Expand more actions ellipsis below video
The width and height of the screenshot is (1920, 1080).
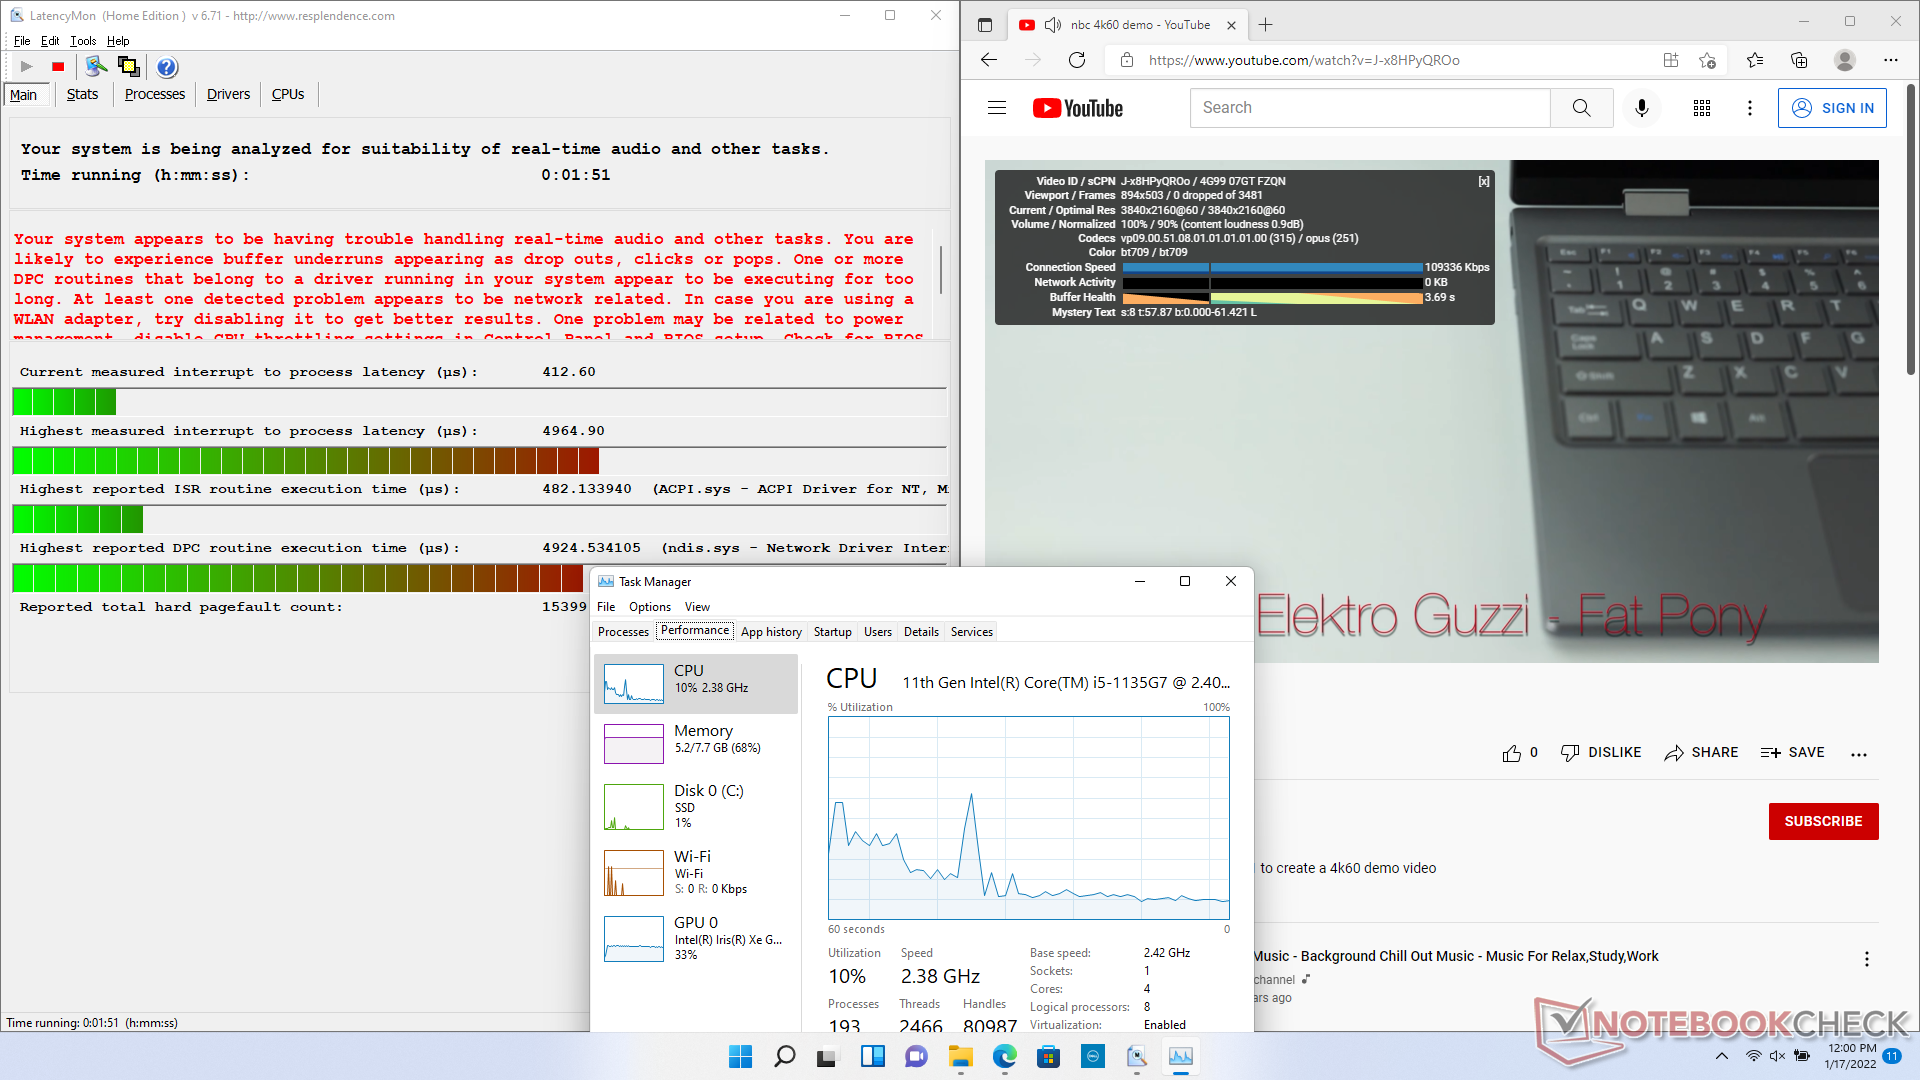(1859, 754)
